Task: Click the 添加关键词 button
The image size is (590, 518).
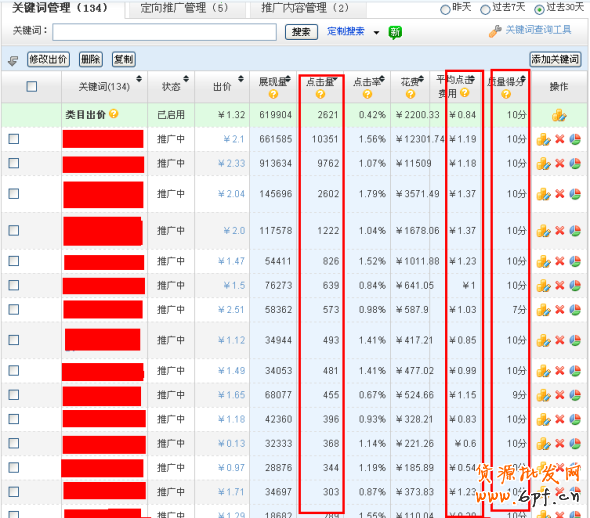Action: (555, 59)
